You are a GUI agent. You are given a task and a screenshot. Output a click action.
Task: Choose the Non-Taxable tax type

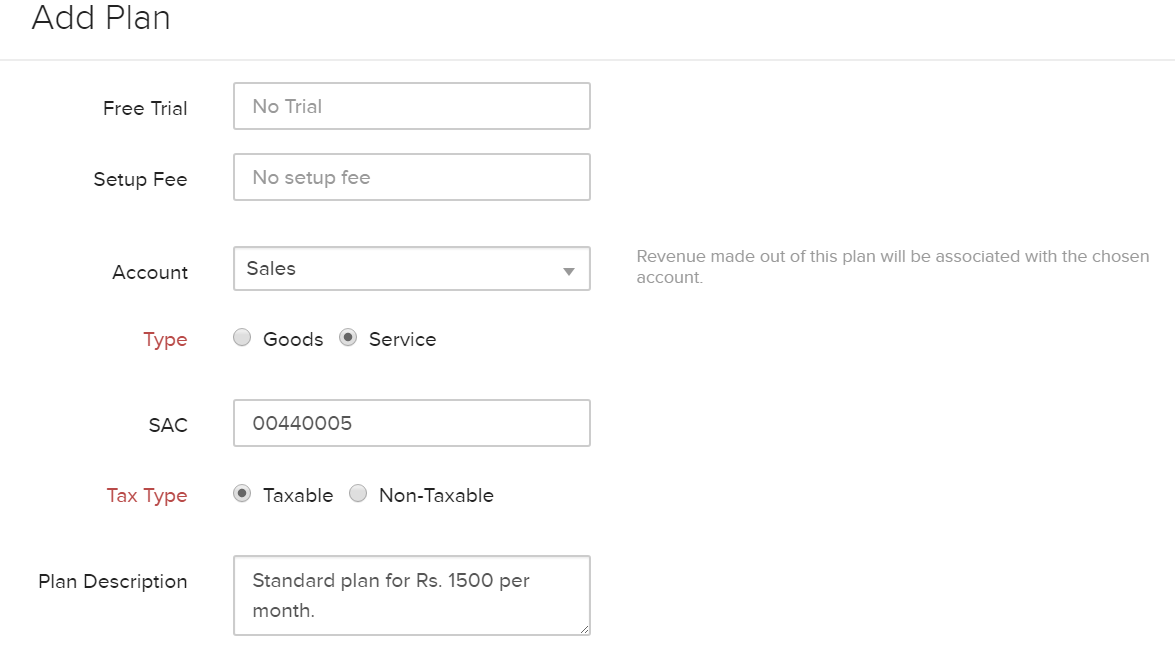tap(358, 494)
